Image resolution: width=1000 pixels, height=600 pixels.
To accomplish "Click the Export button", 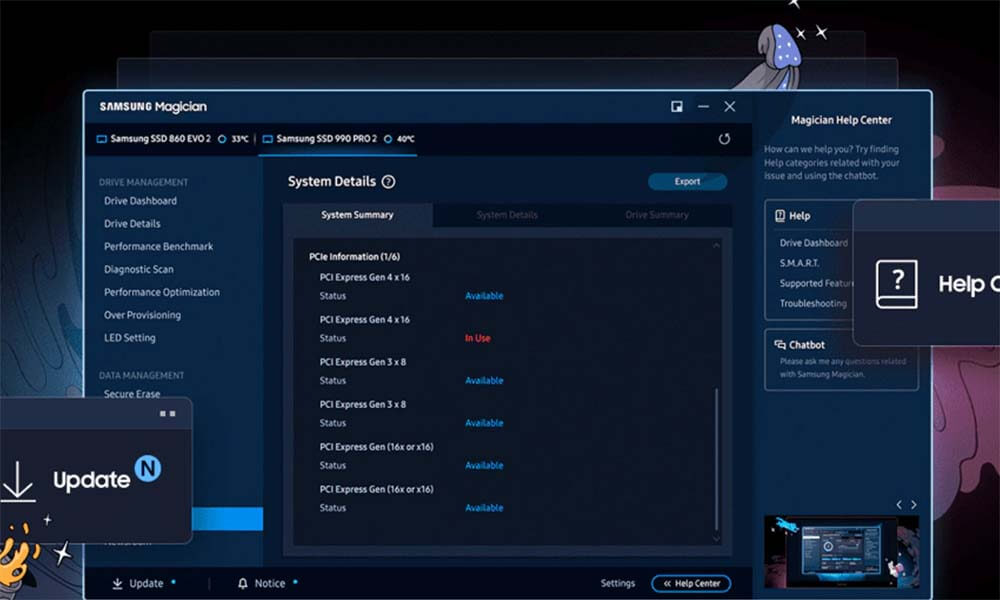I will (x=687, y=182).
